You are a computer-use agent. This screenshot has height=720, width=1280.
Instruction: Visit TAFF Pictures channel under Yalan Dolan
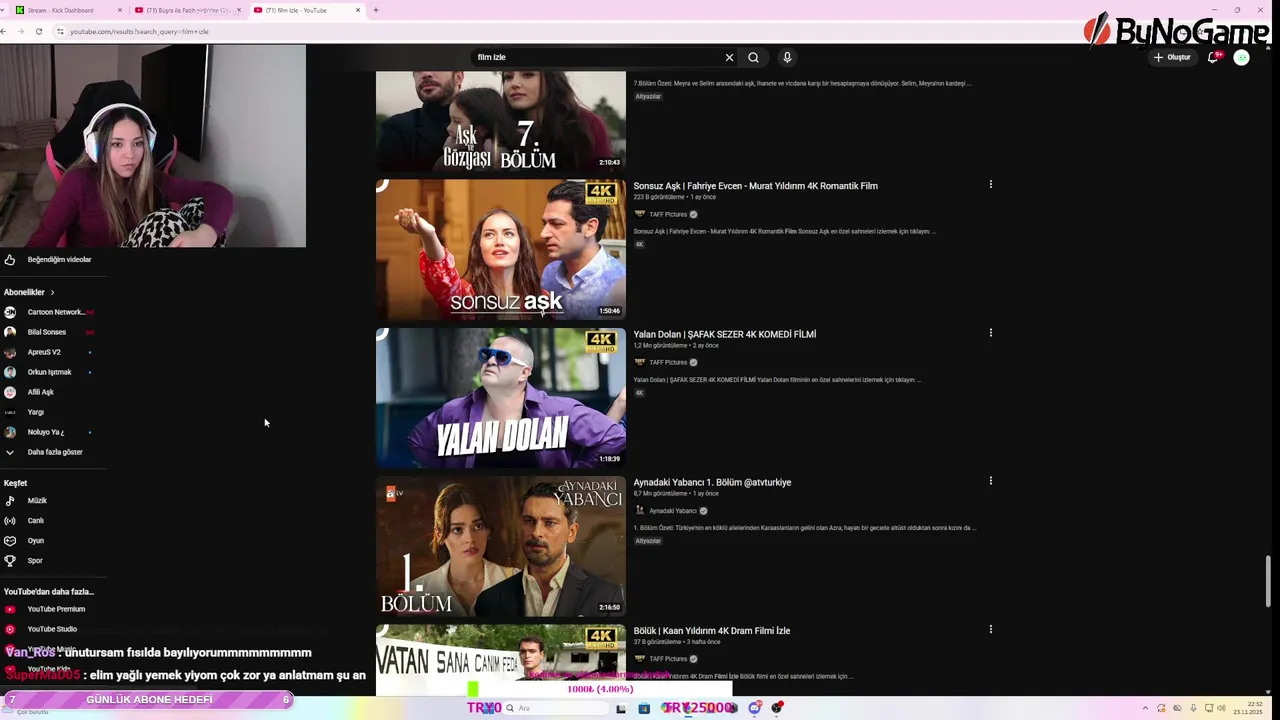click(668, 362)
